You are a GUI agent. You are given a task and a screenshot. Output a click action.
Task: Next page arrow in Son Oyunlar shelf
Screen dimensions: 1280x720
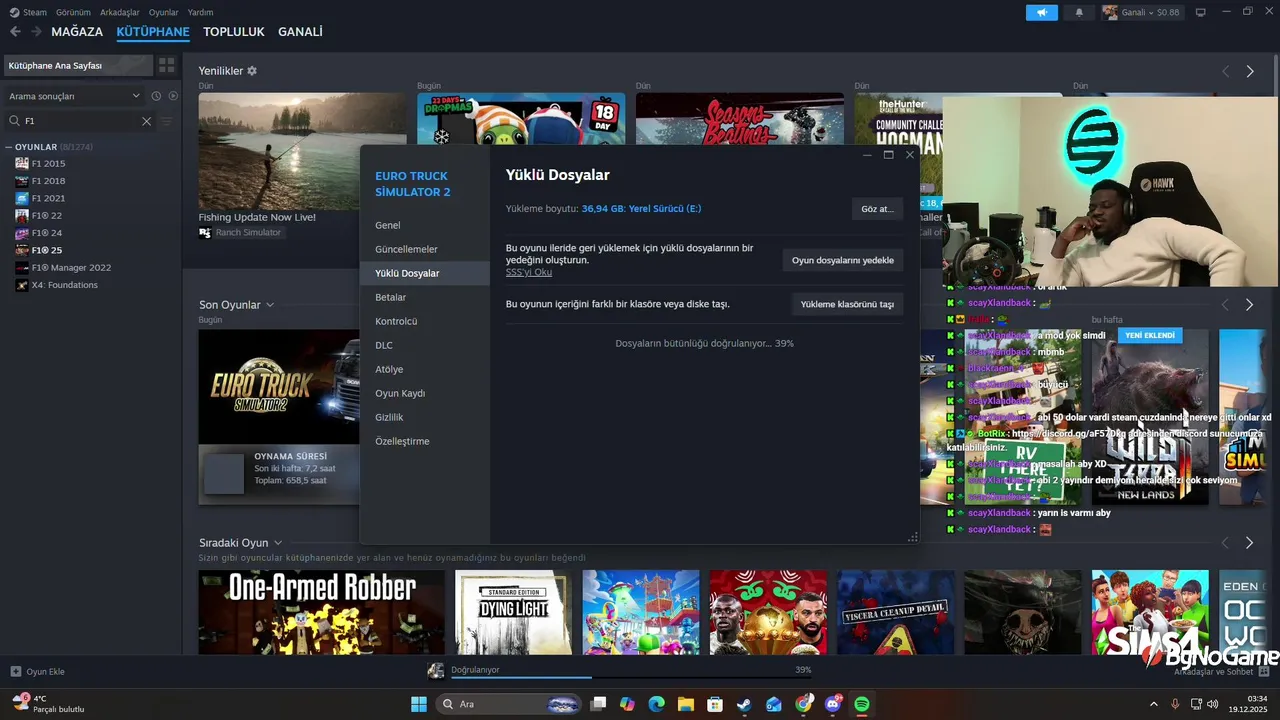click(1250, 304)
